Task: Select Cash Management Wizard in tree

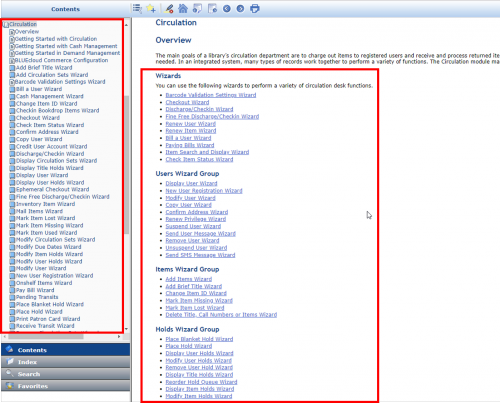Action: pyautogui.click(x=50, y=96)
